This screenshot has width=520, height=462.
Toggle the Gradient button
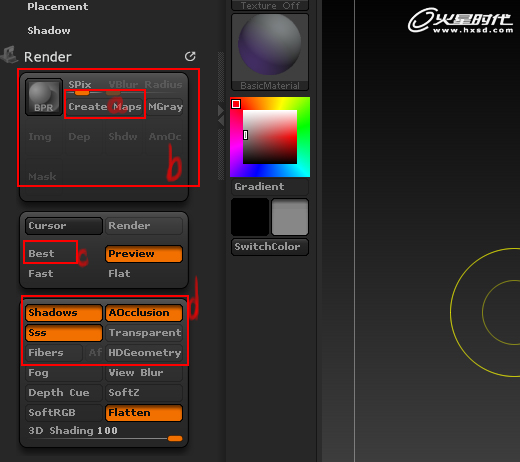270,187
